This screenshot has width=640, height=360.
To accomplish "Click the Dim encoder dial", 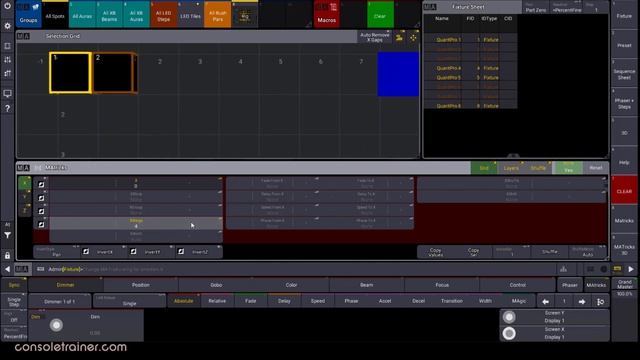I will [56, 325].
